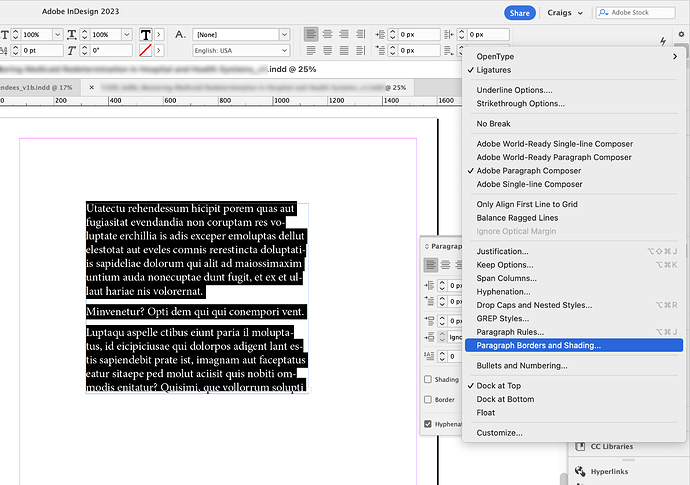Enable the Shading checkbox

428,379
